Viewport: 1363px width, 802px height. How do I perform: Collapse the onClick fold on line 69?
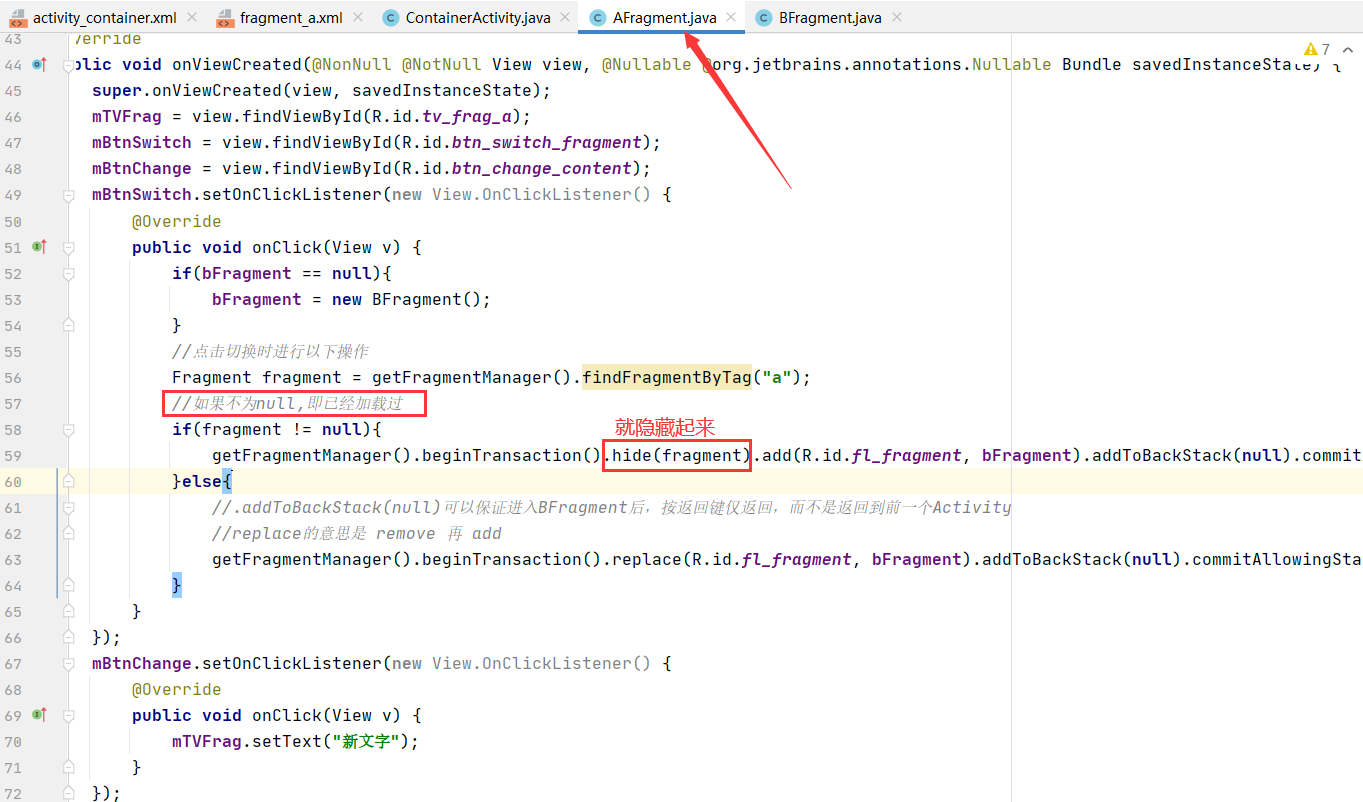68,714
